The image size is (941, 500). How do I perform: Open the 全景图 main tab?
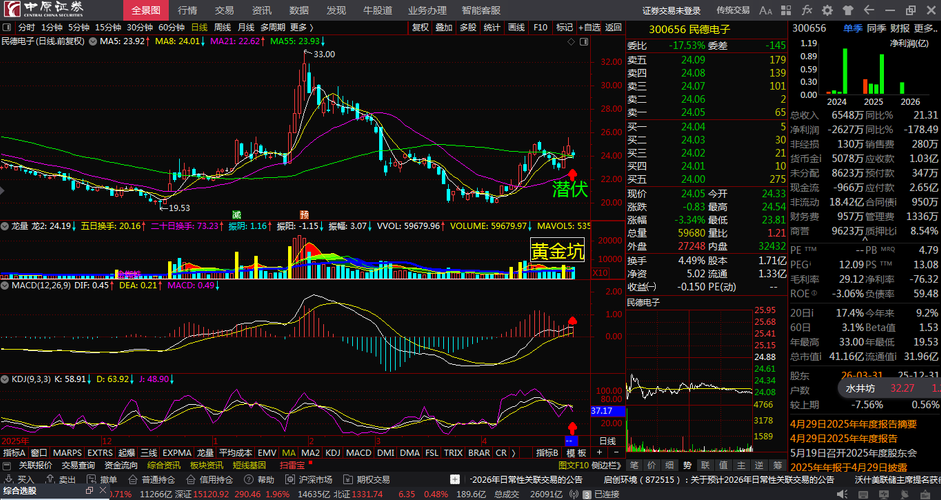click(146, 10)
